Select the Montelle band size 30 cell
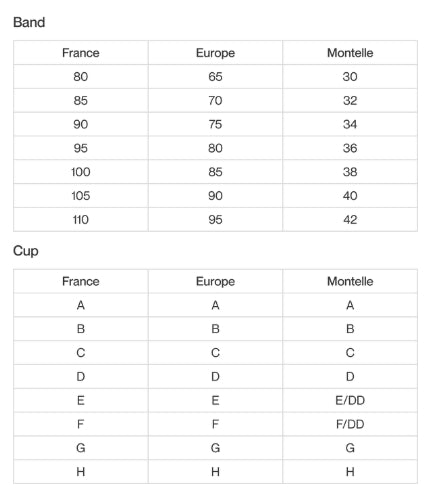Image resolution: width=436 pixels, height=500 pixels. [350, 77]
